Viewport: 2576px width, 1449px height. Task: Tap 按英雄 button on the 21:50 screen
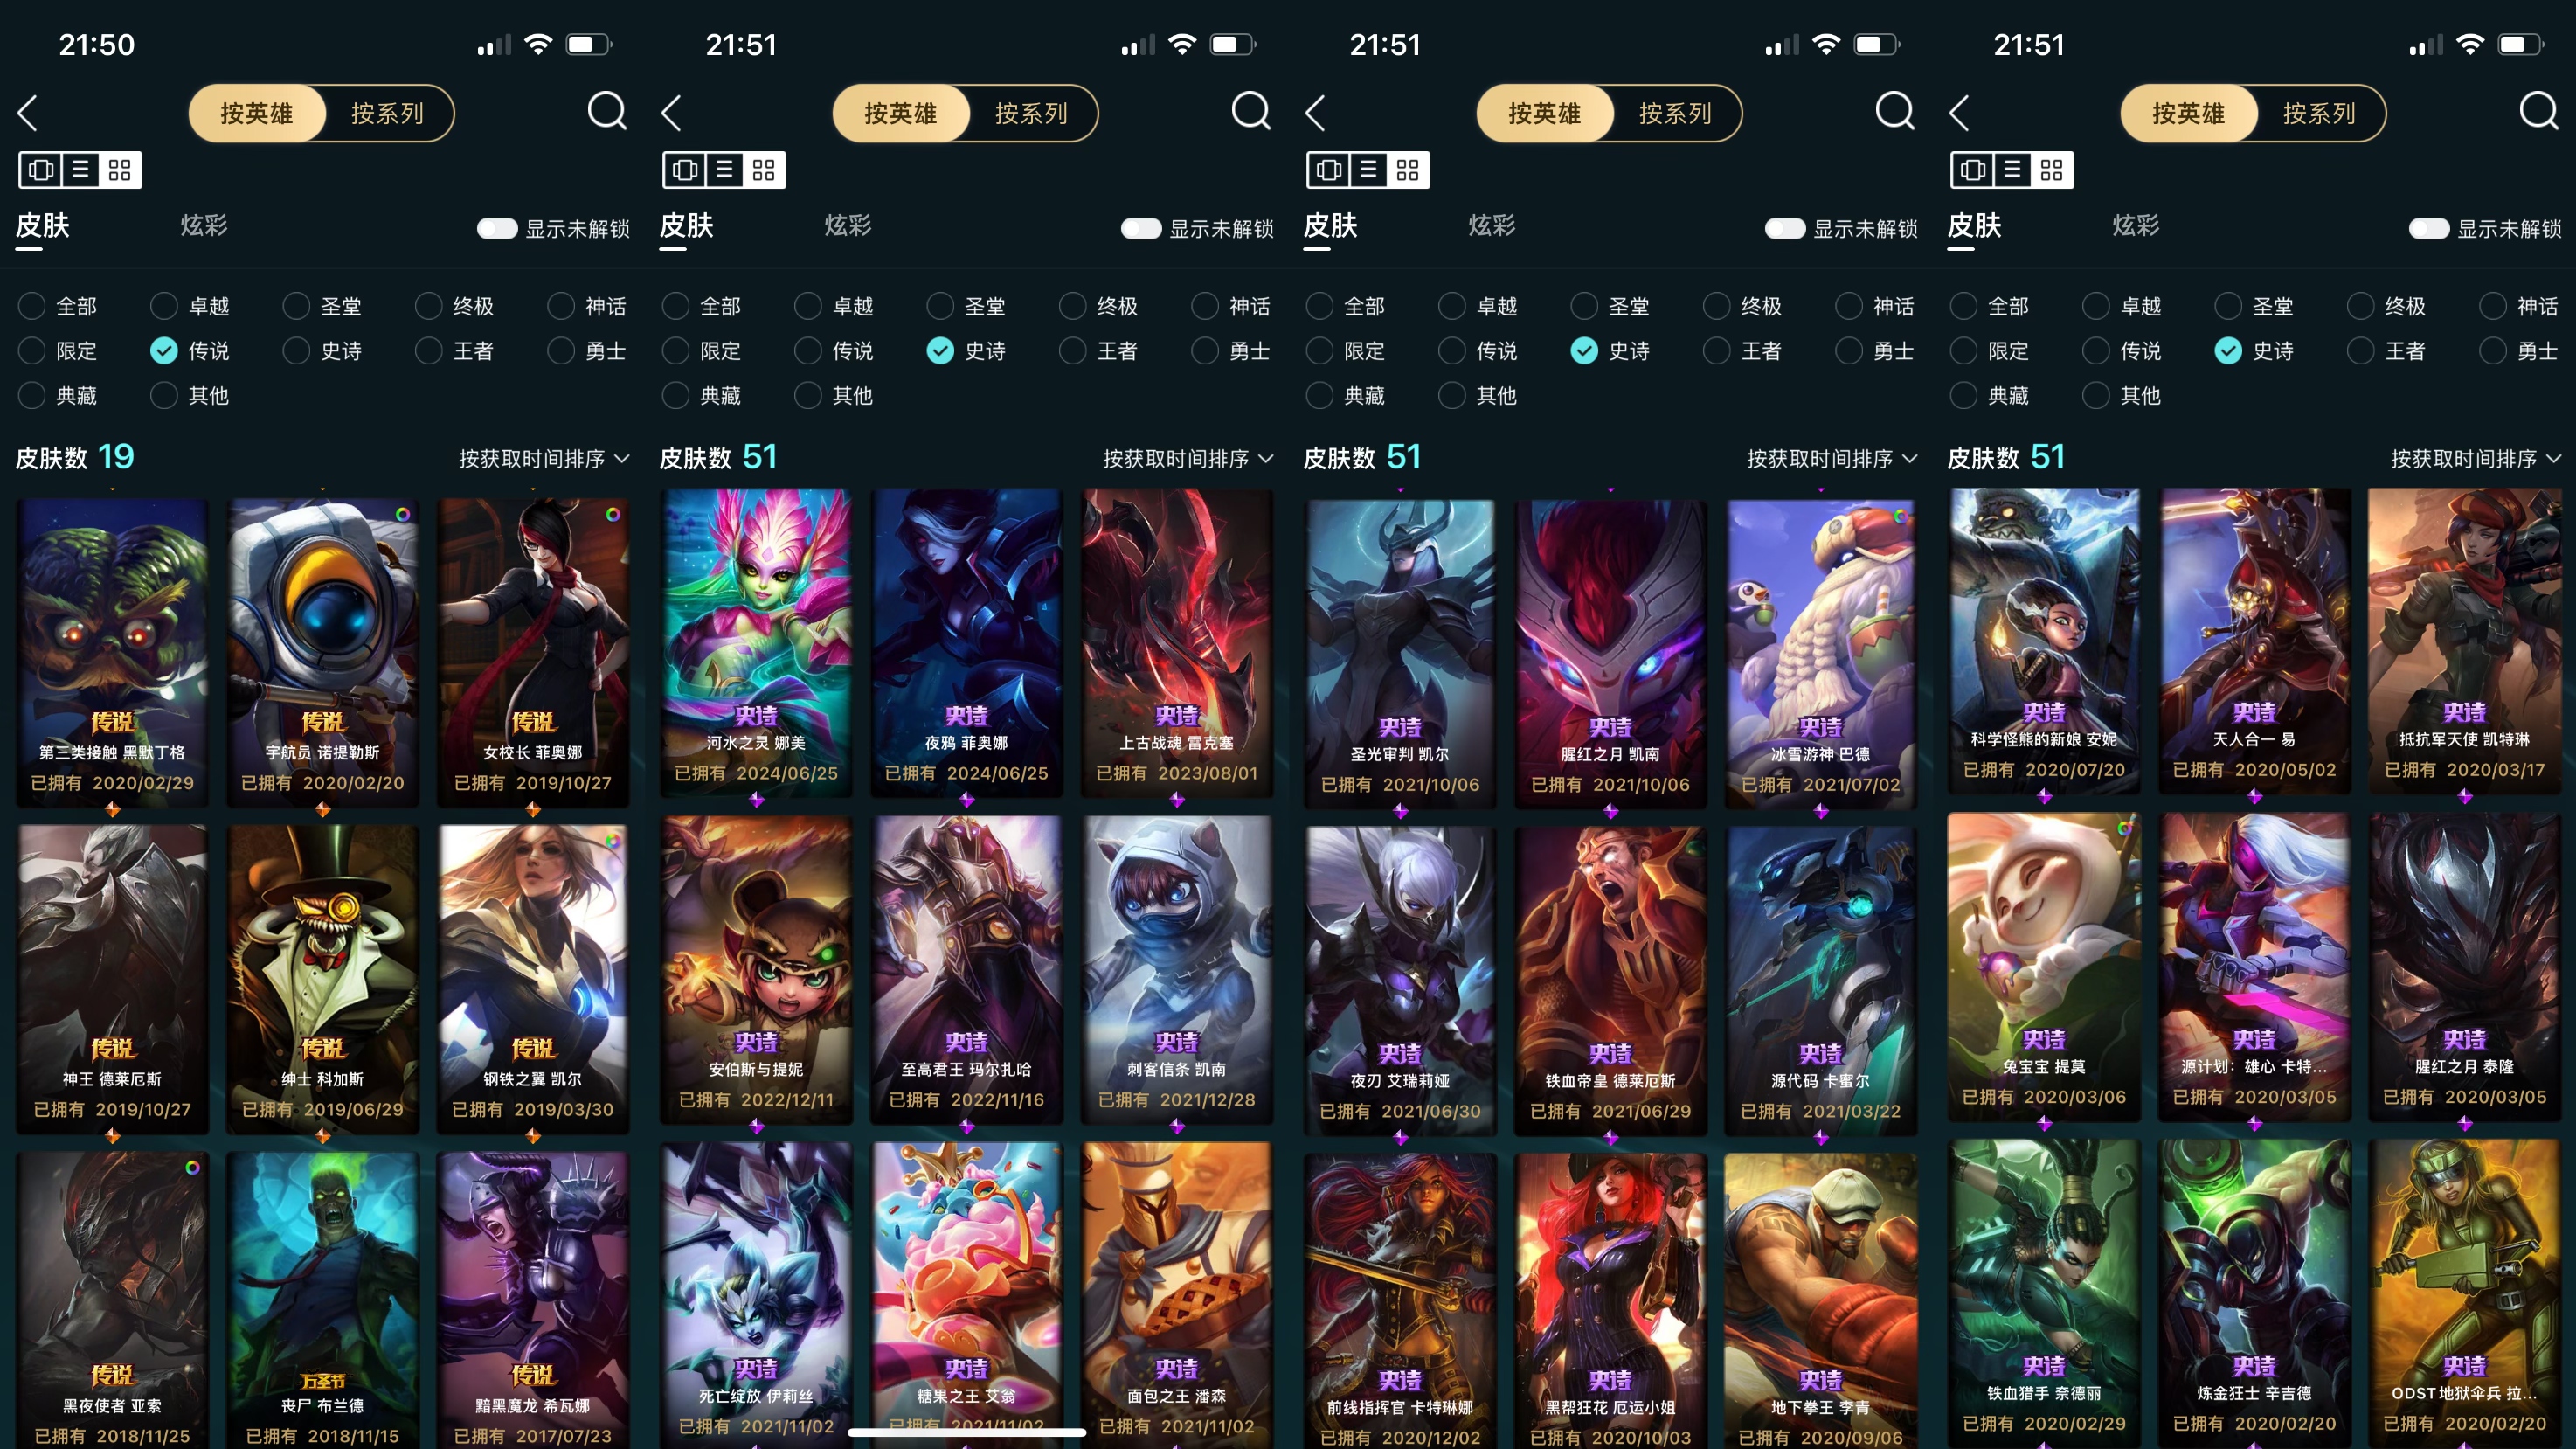[x=257, y=113]
